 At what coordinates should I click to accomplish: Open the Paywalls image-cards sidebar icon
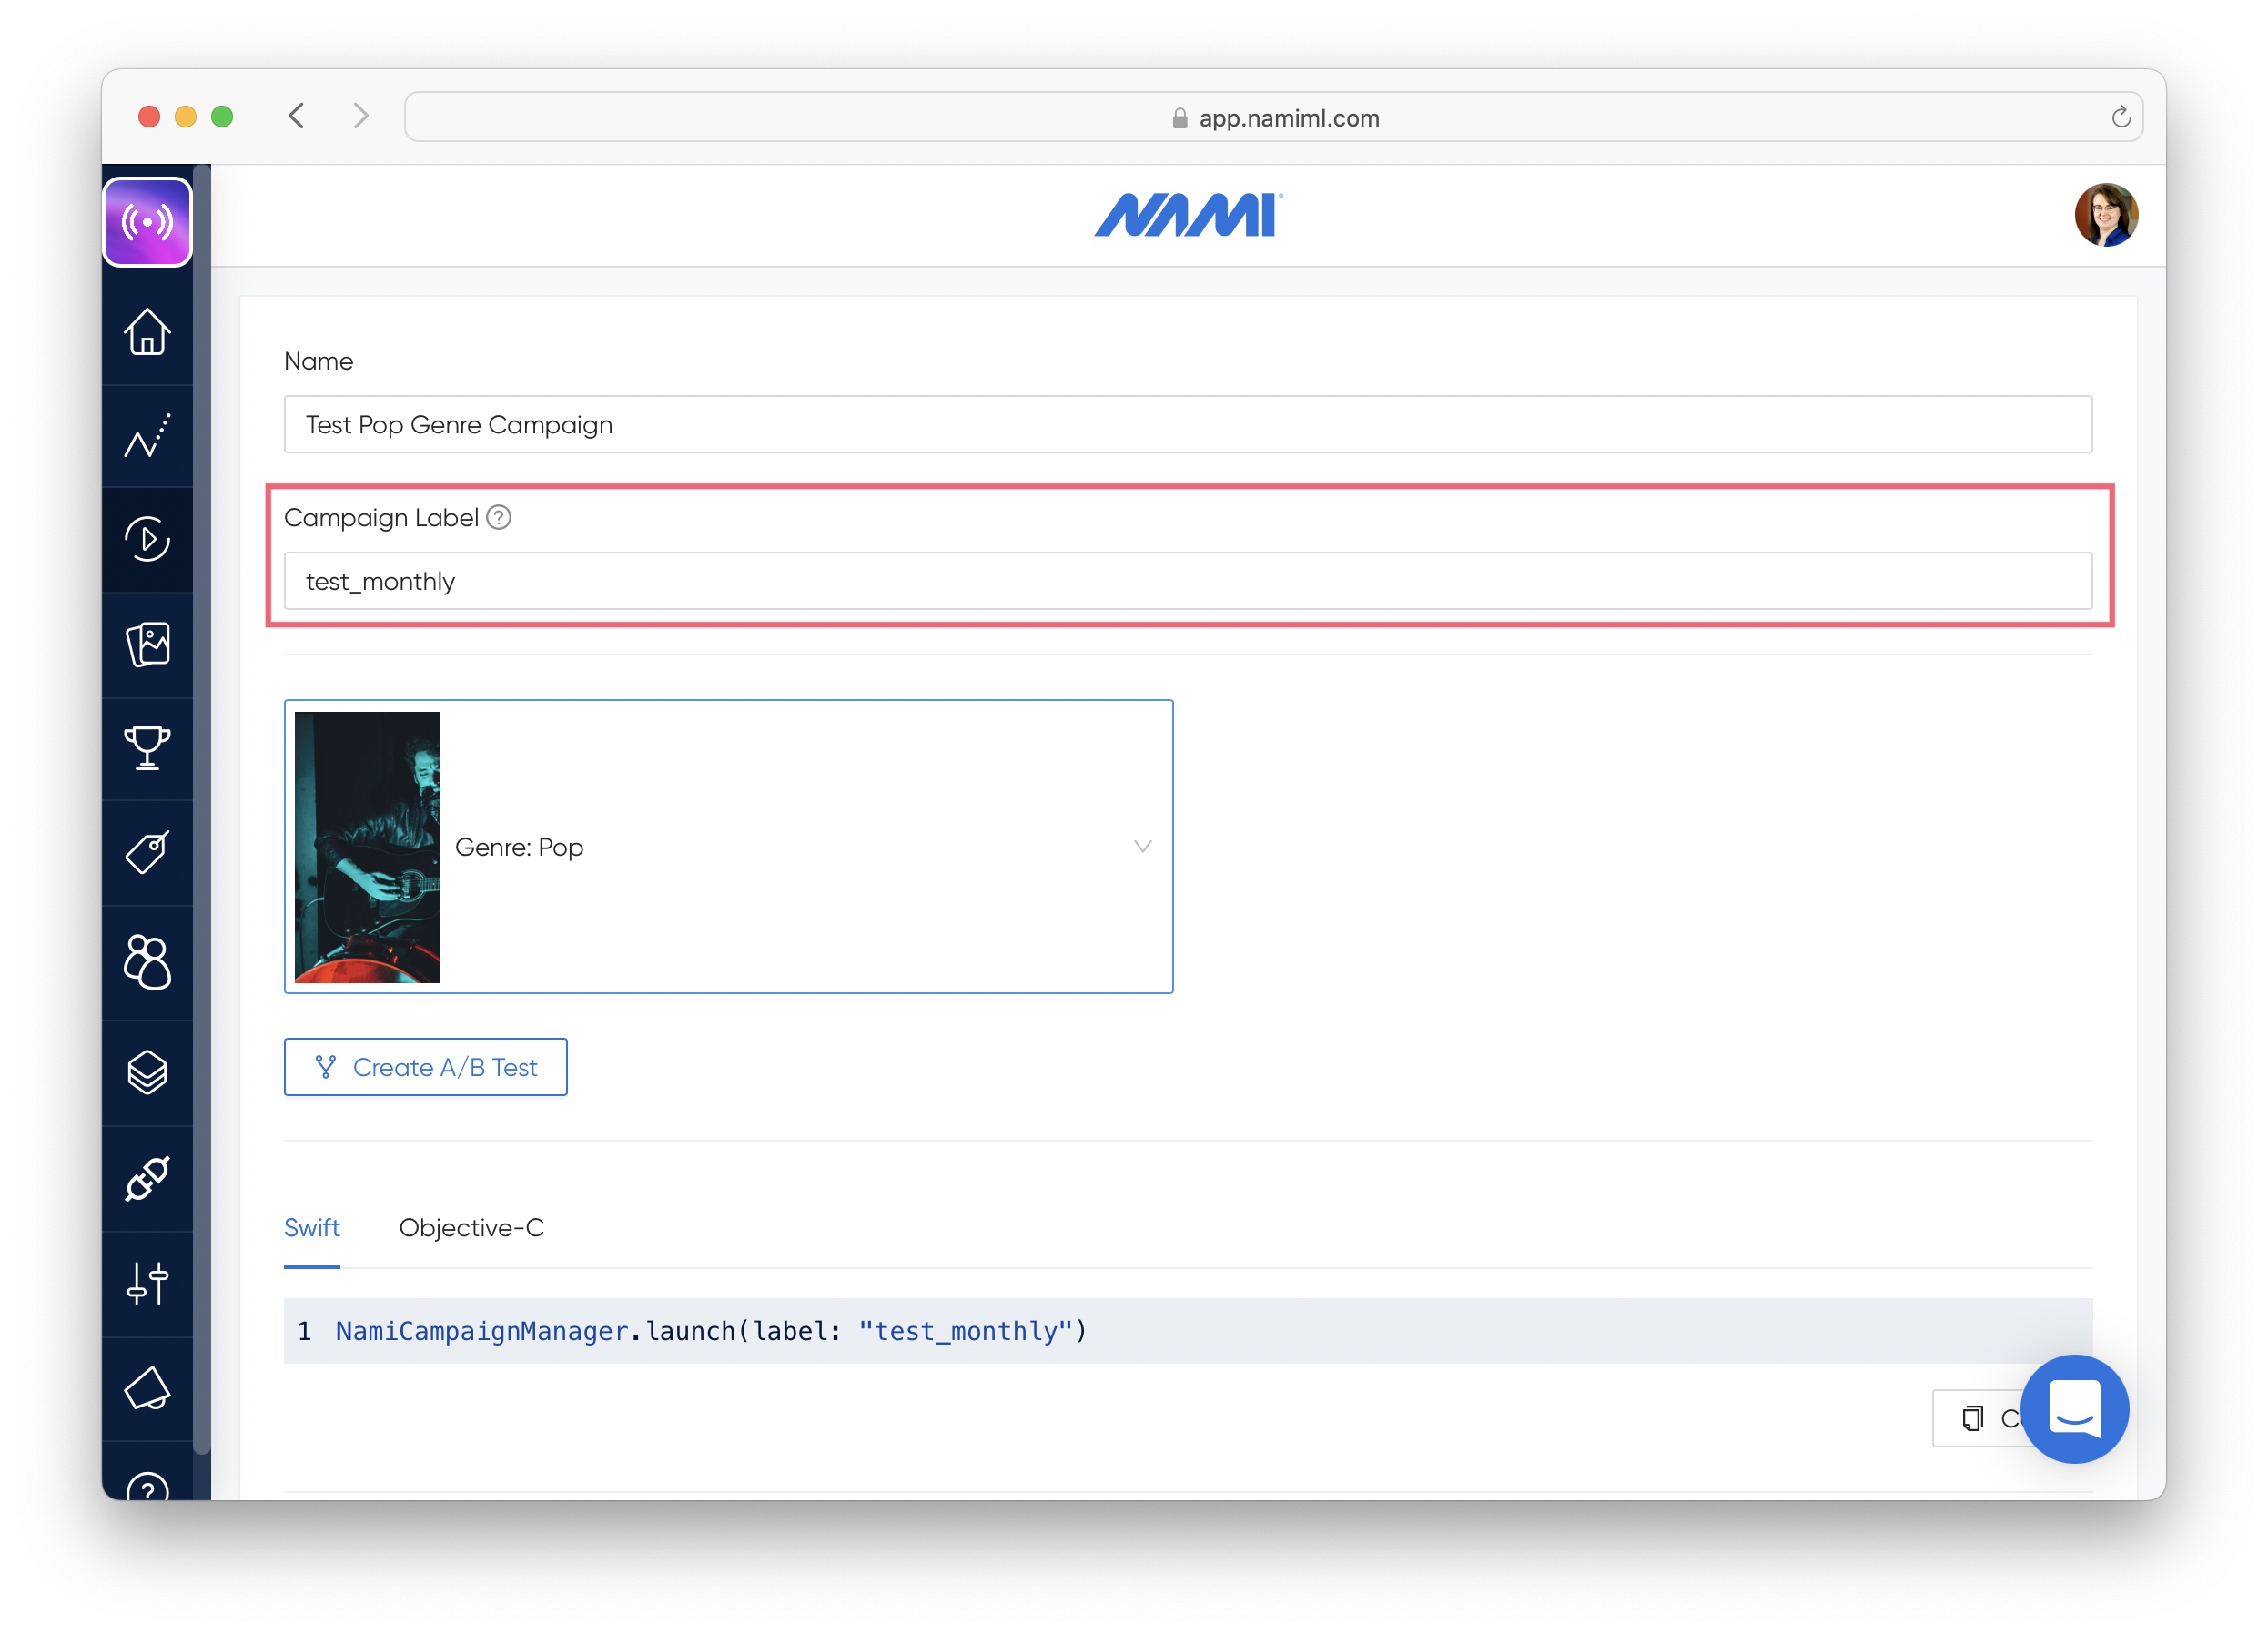click(x=147, y=644)
